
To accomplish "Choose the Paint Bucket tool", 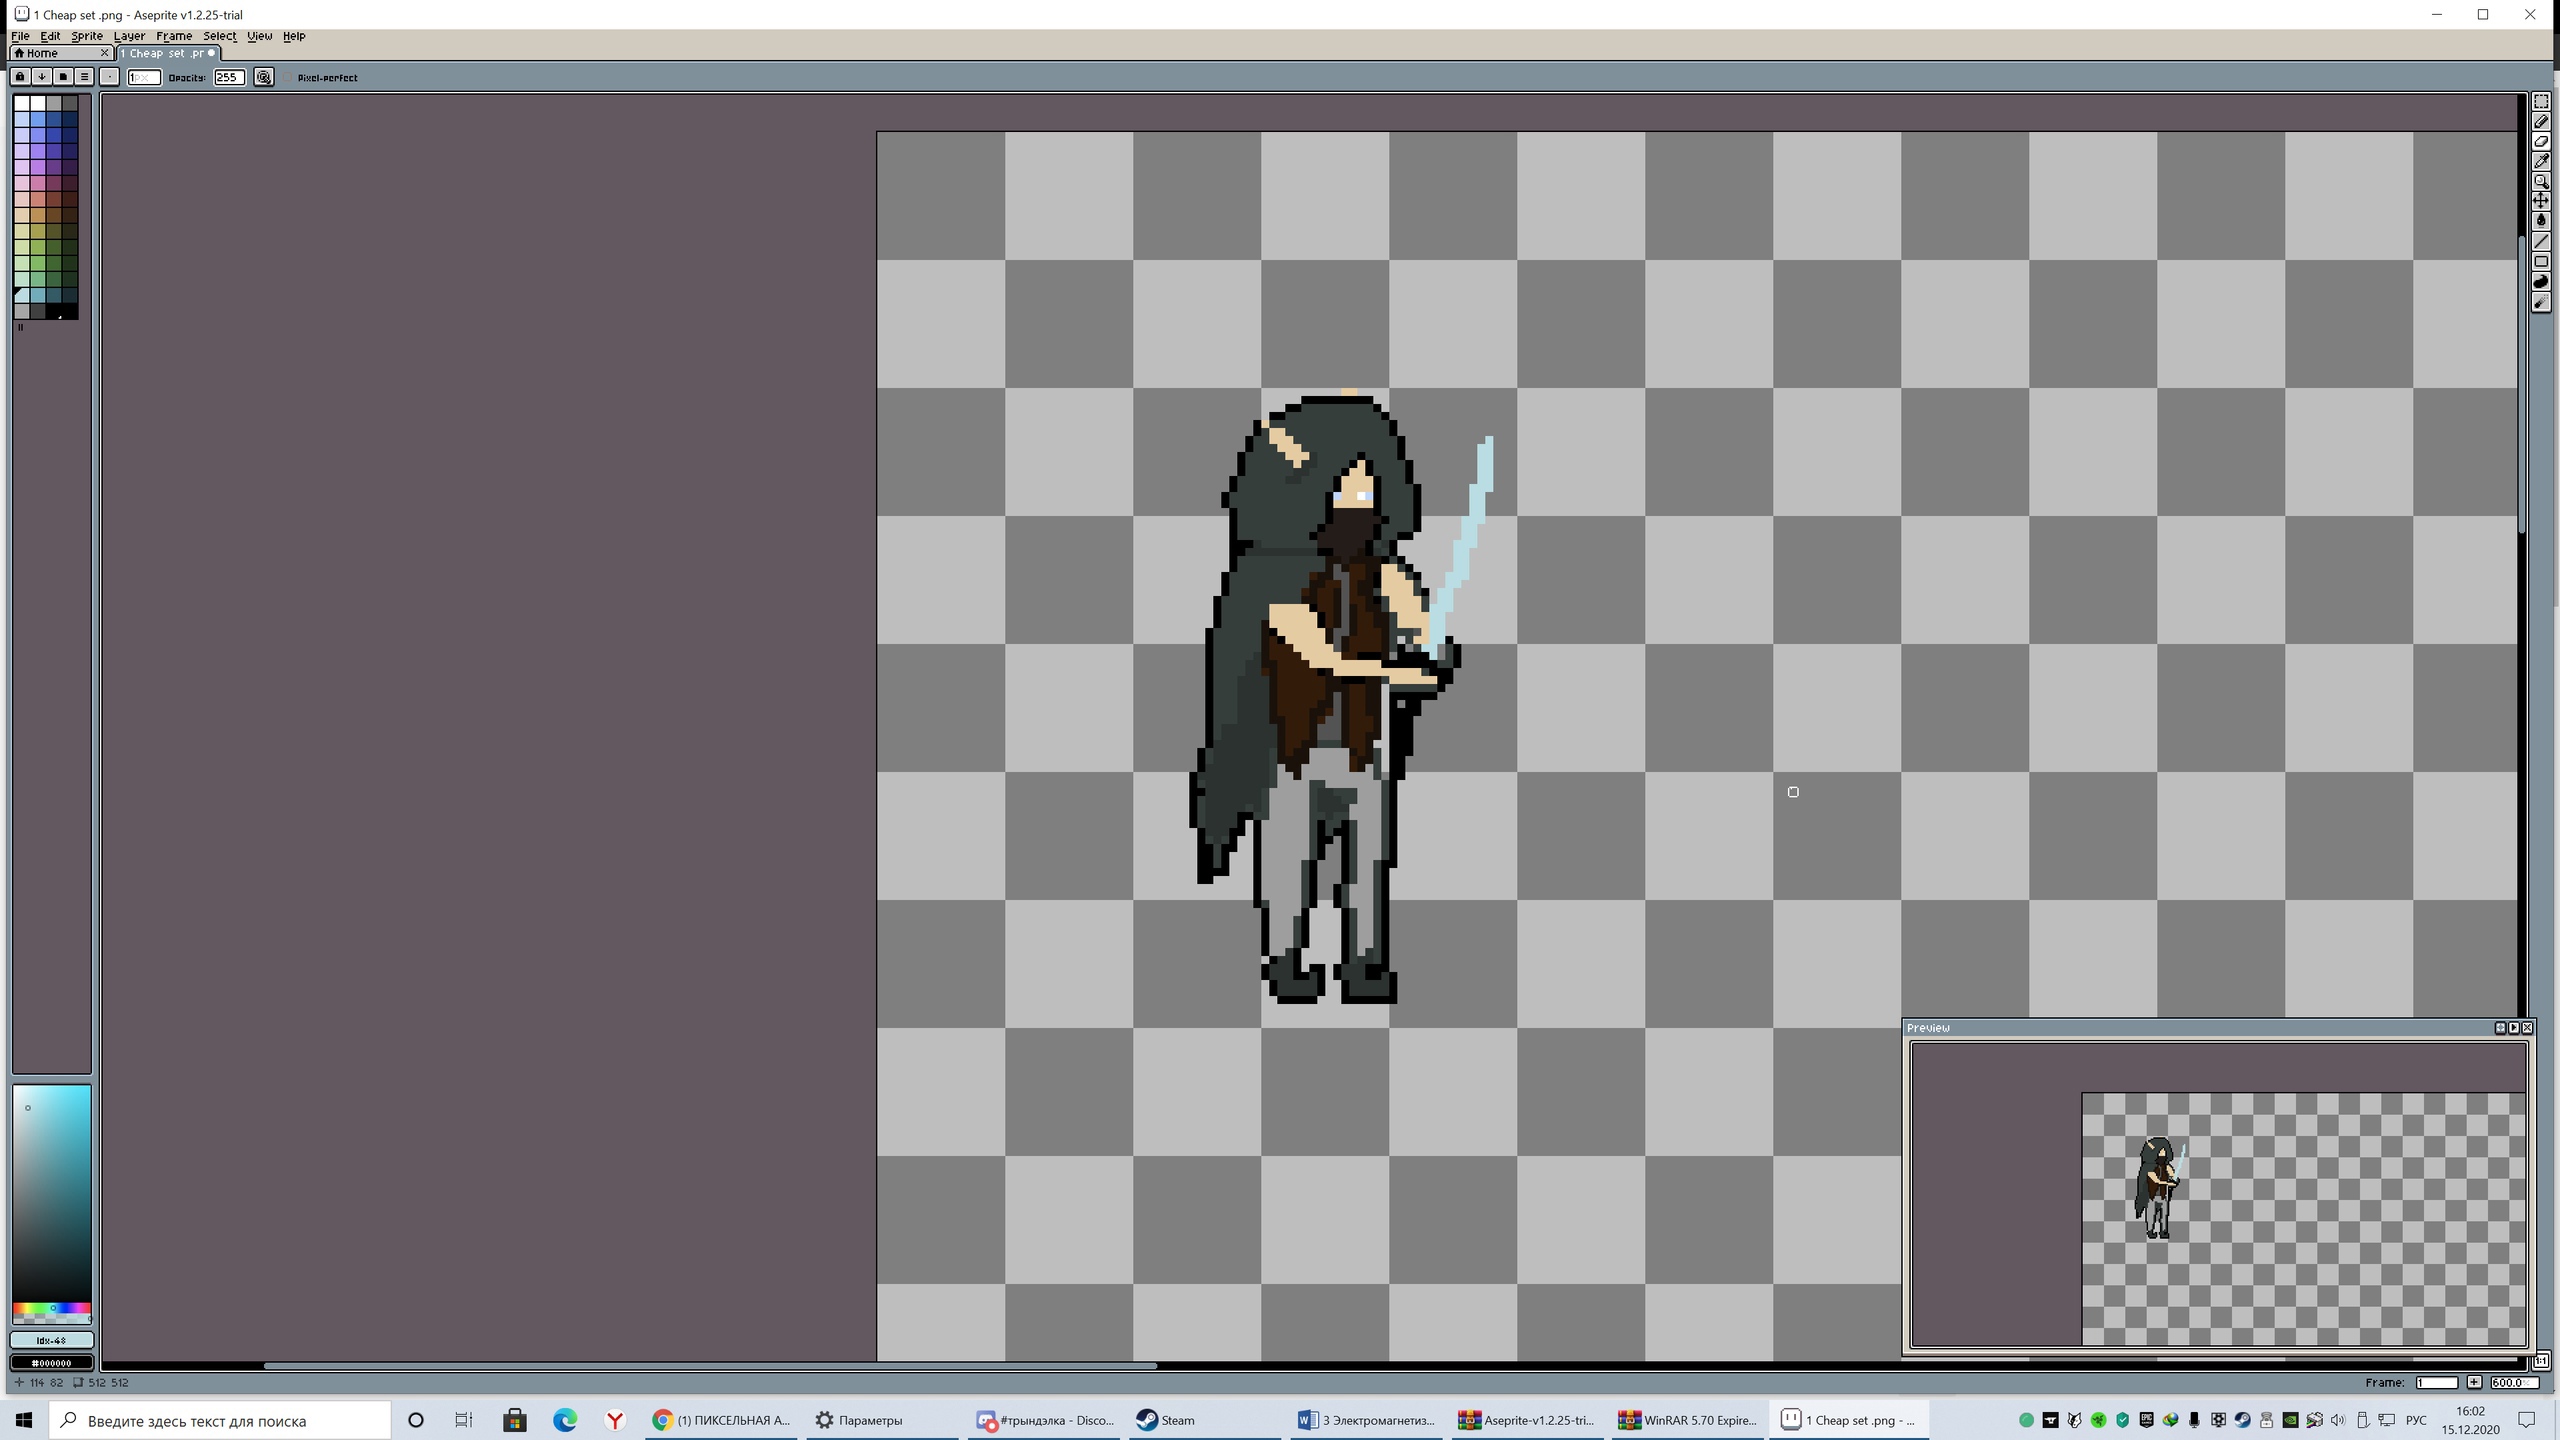I will point(2541,222).
